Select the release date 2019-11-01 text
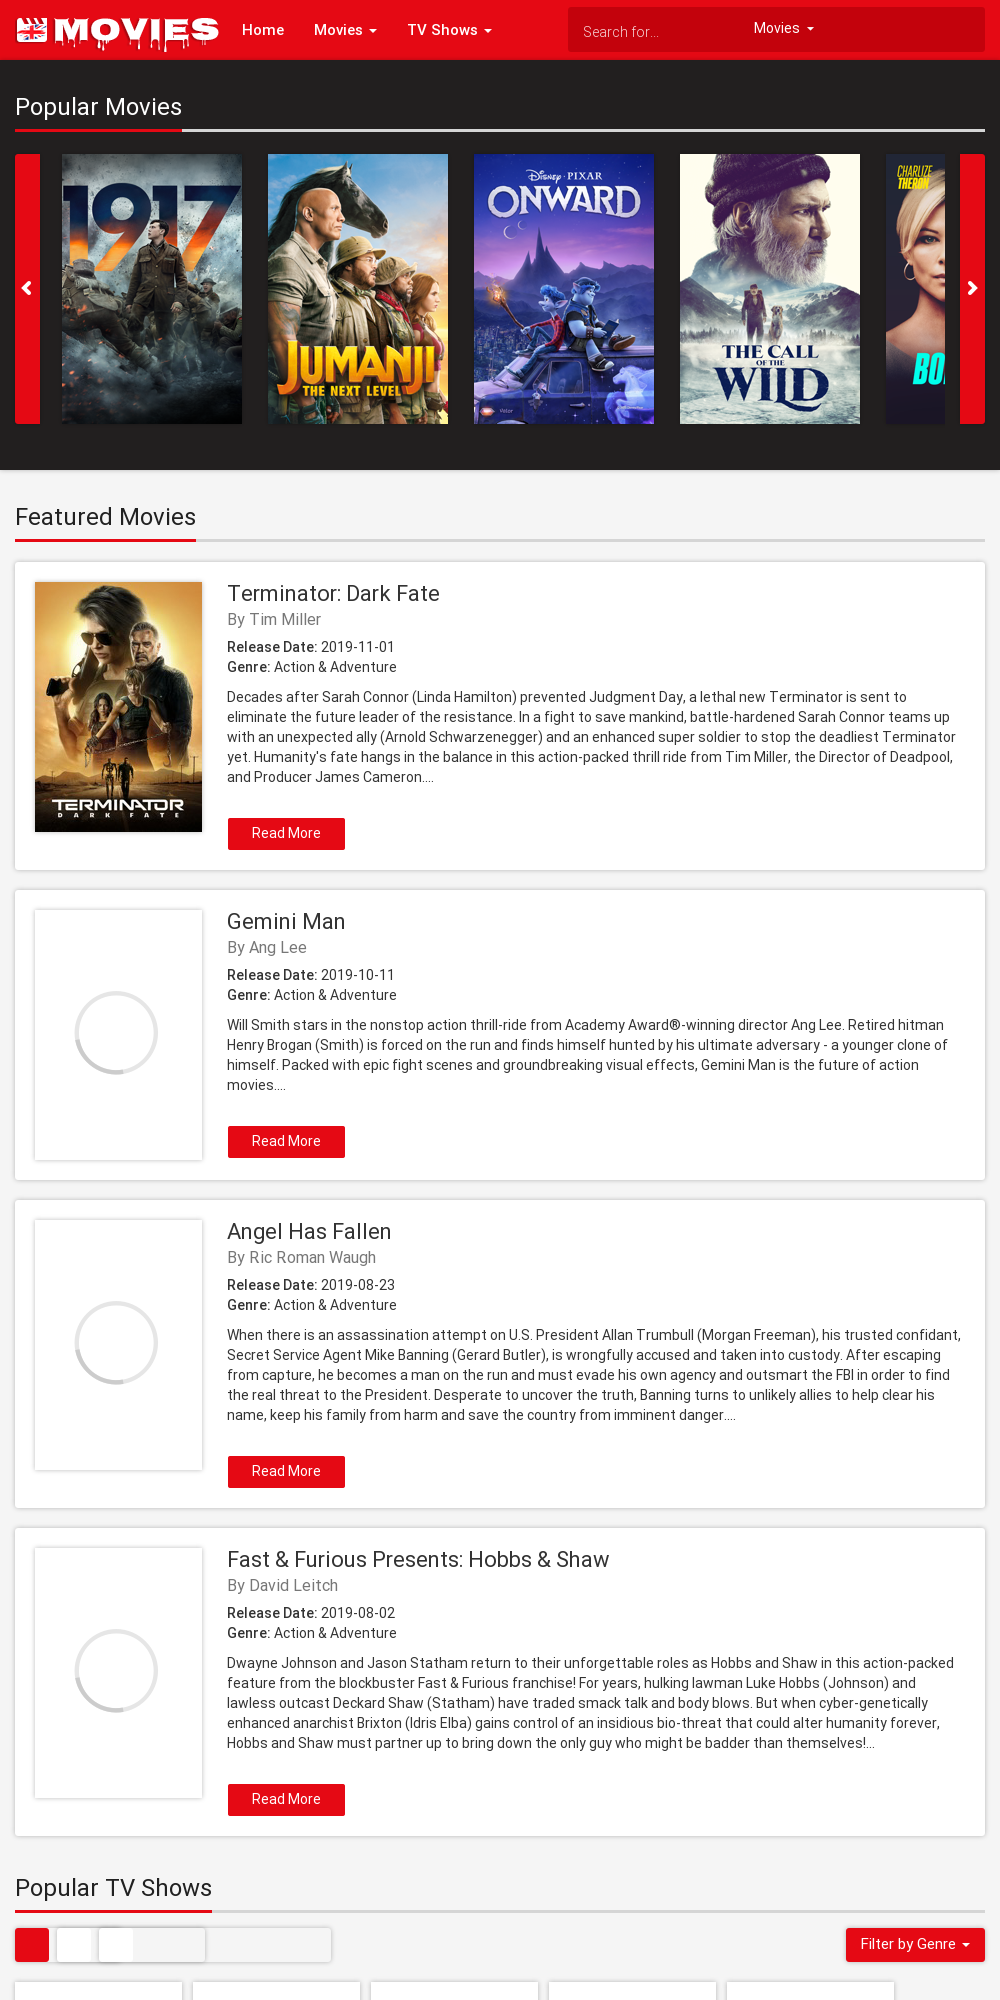 [358, 647]
